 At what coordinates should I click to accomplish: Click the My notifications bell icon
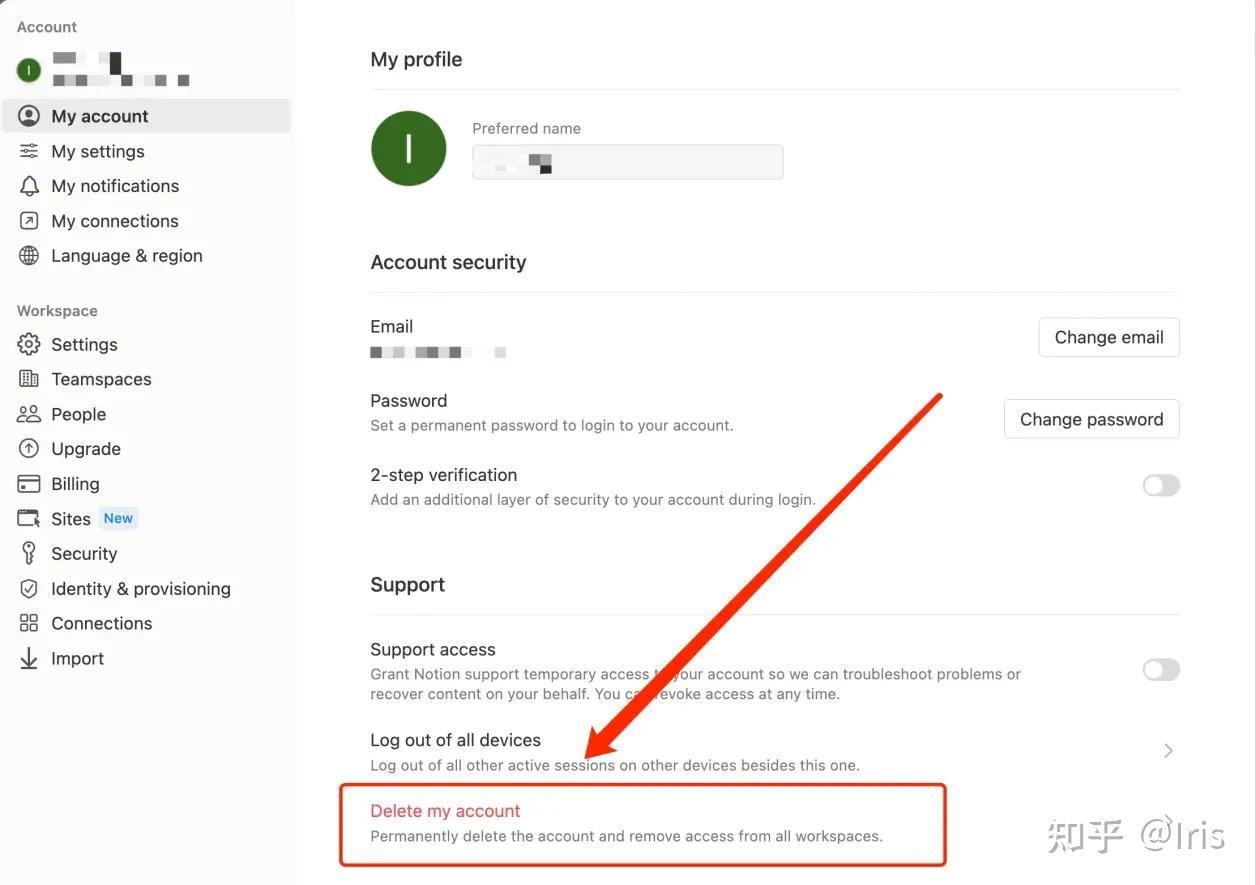29,186
